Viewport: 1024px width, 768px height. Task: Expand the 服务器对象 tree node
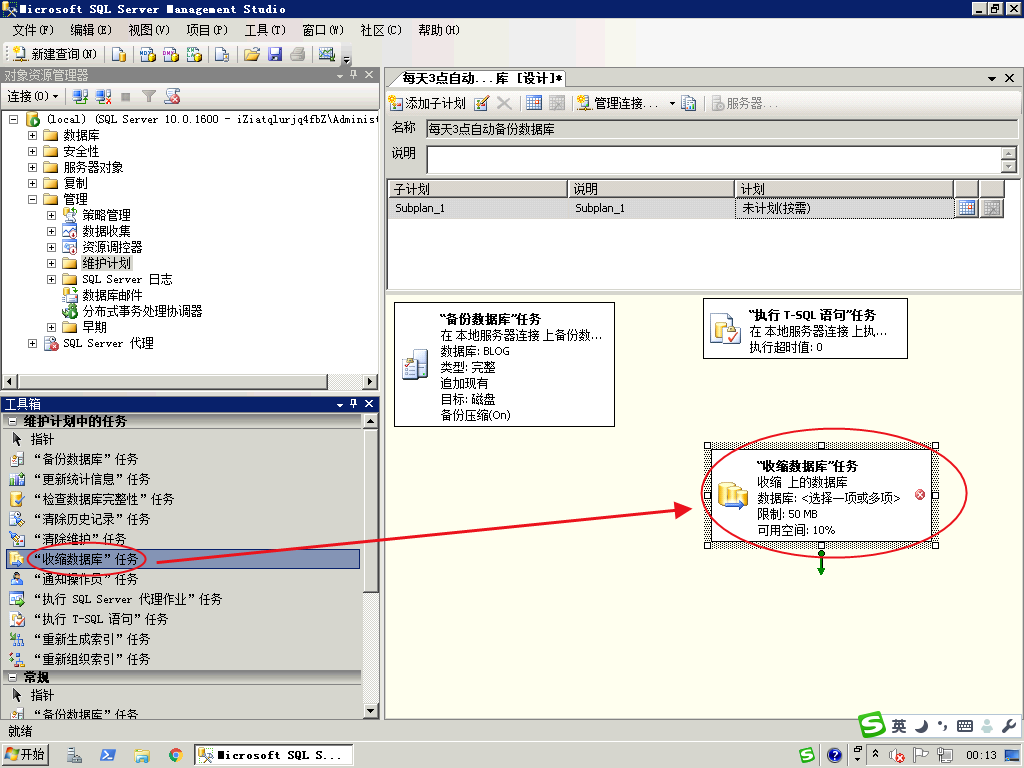coord(32,167)
